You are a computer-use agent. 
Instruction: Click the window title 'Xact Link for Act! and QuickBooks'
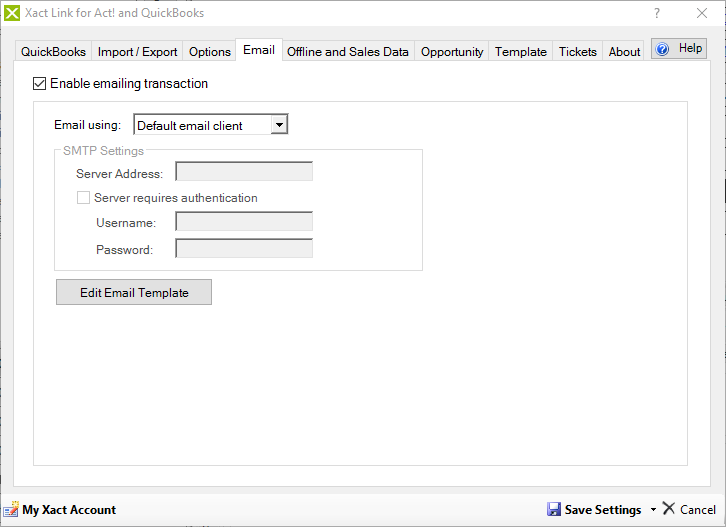pyautogui.click(x=114, y=13)
